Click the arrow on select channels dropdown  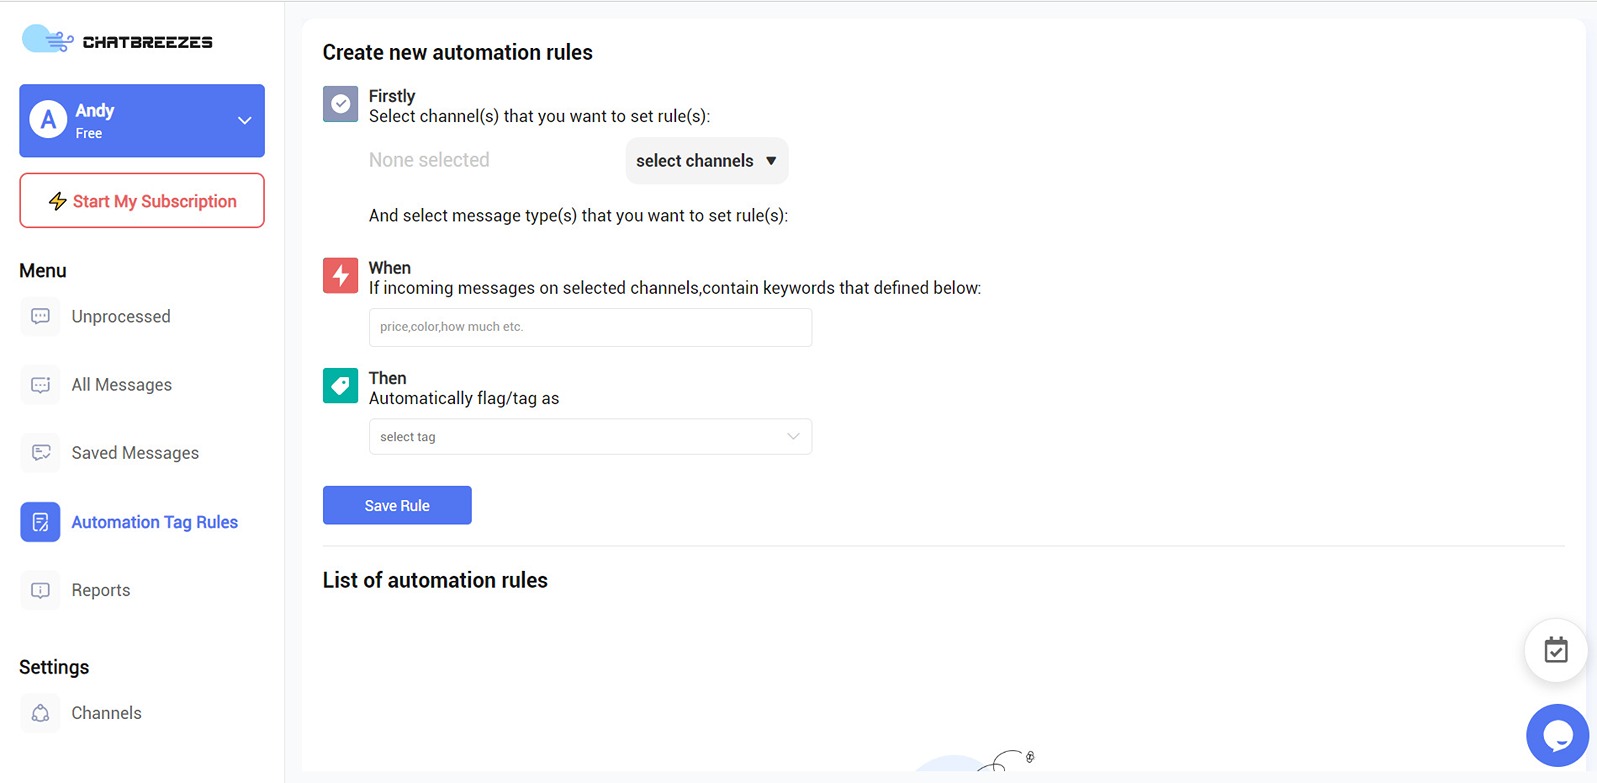(771, 161)
